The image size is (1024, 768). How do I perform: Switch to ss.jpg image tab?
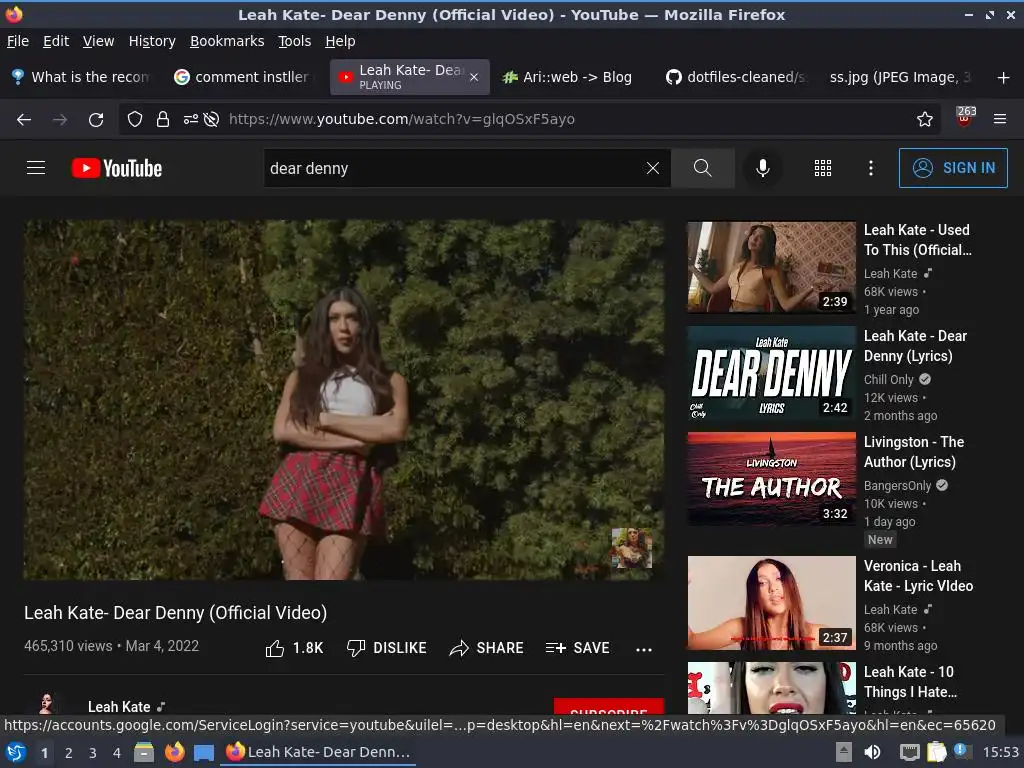[900, 77]
